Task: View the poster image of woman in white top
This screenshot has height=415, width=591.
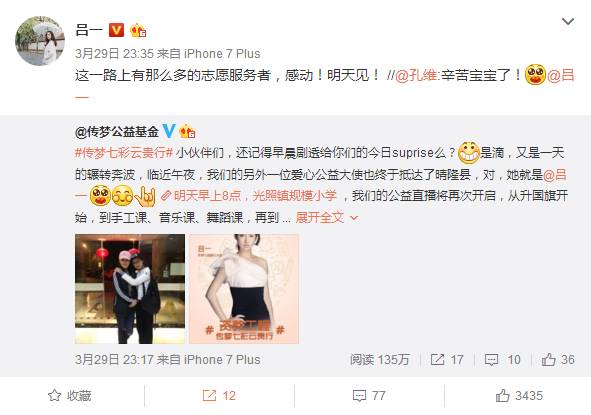Action: point(244,289)
